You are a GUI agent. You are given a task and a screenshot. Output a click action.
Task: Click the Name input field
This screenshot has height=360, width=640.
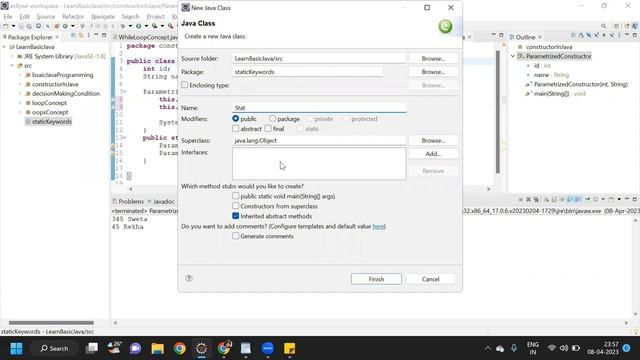[x=319, y=108]
